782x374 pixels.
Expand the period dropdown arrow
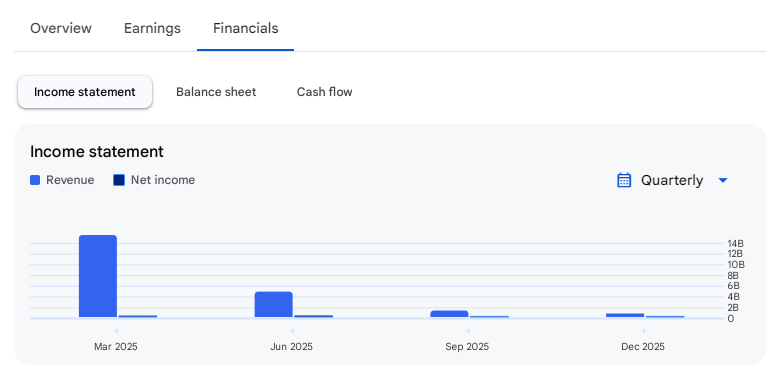tap(723, 181)
